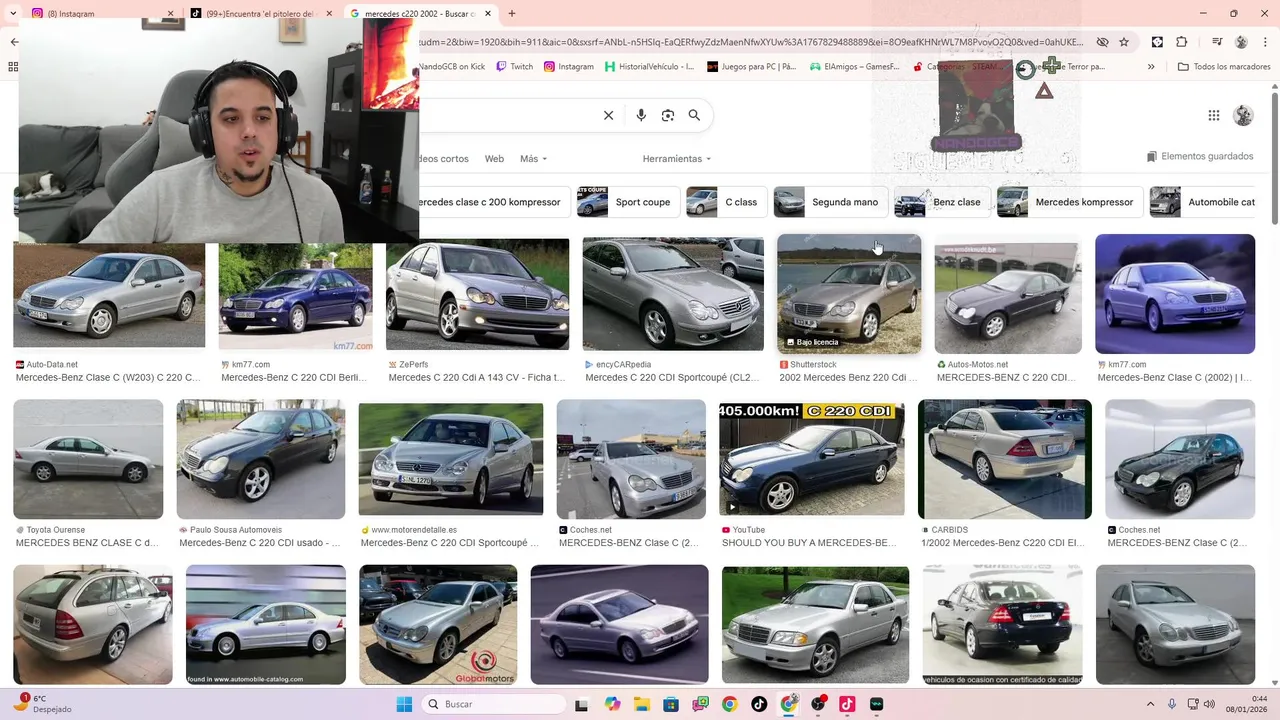Open the ElAmigos GamesF bookmark
The height and width of the screenshot is (720, 1280).
click(855, 67)
